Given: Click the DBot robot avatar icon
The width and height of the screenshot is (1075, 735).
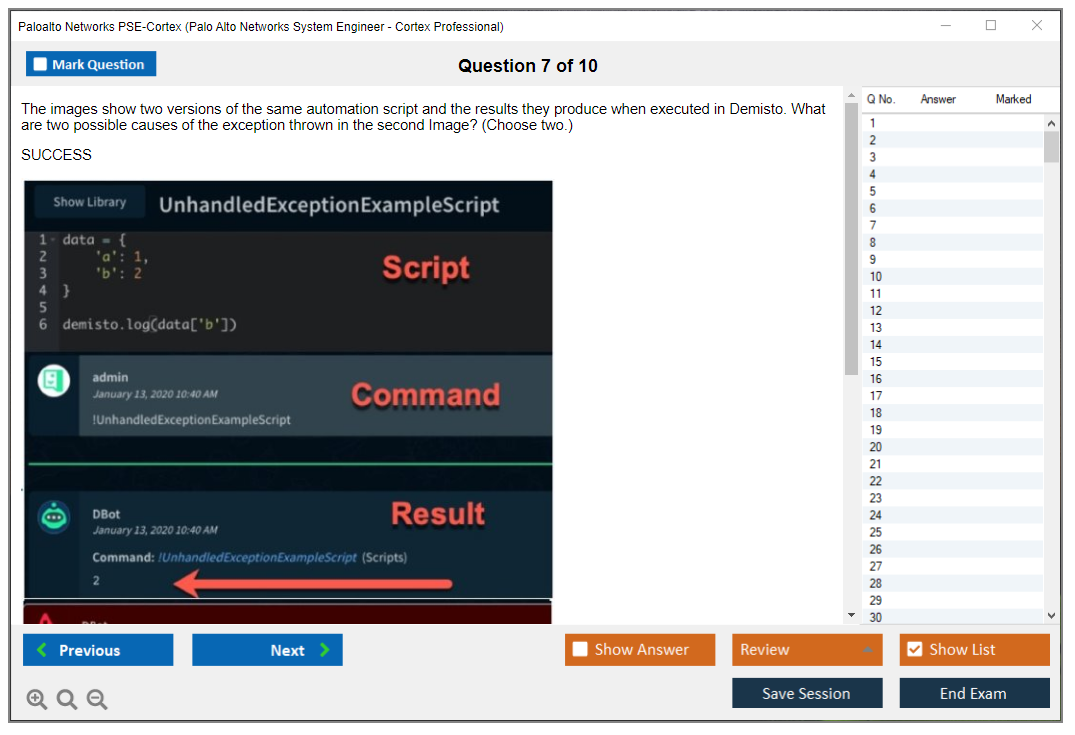Looking at the screenshot, I should coord(53,517).
